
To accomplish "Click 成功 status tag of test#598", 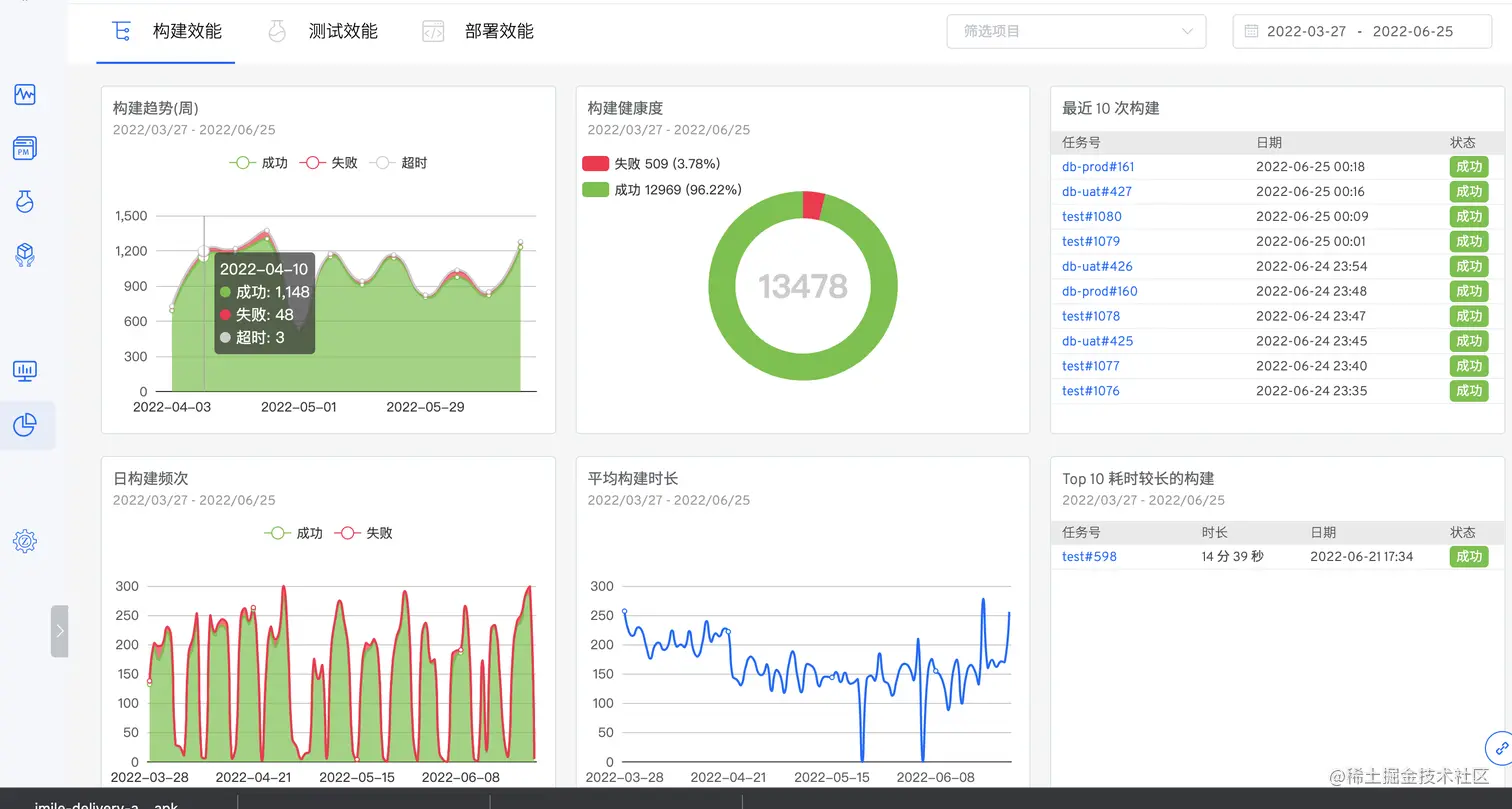I will click(1469, 556).
